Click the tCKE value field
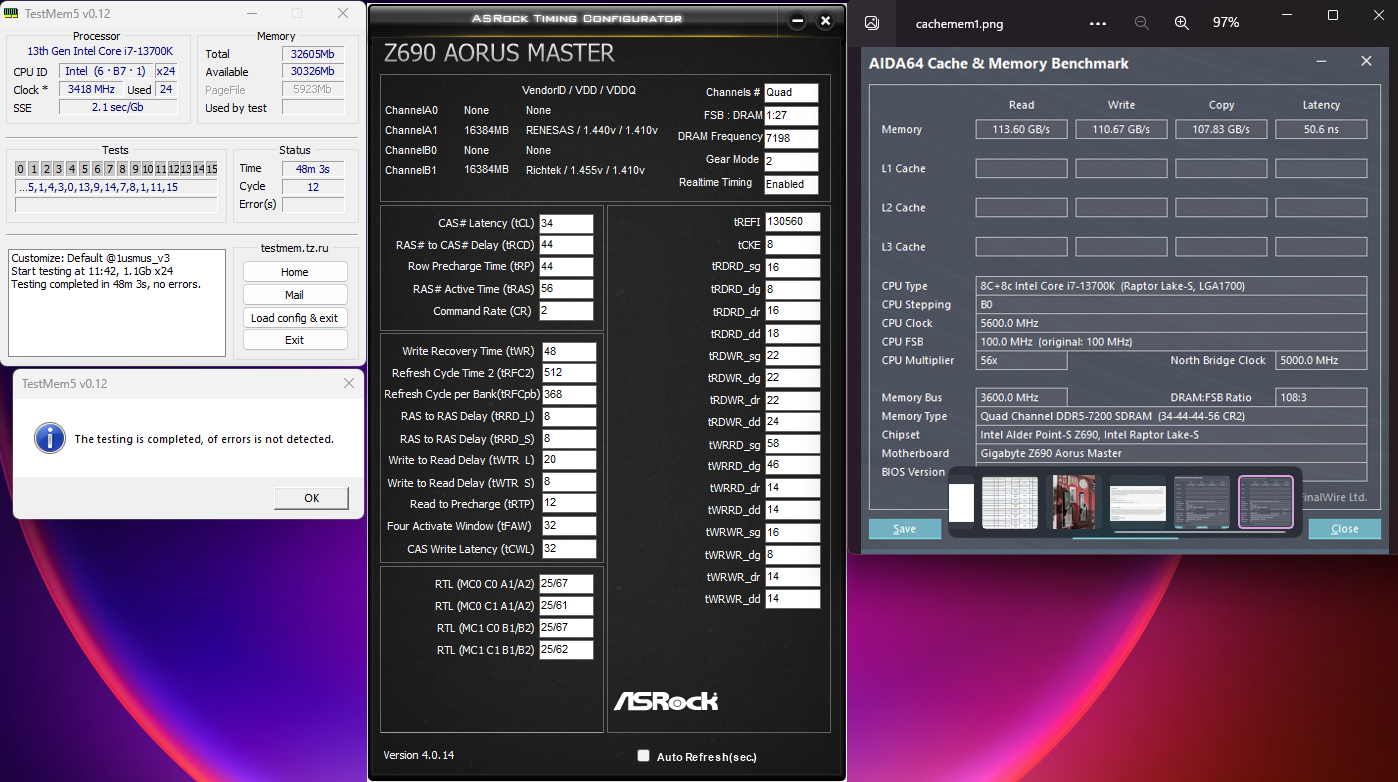This screenshot has height=782, width=1398. tap(792, 245)
